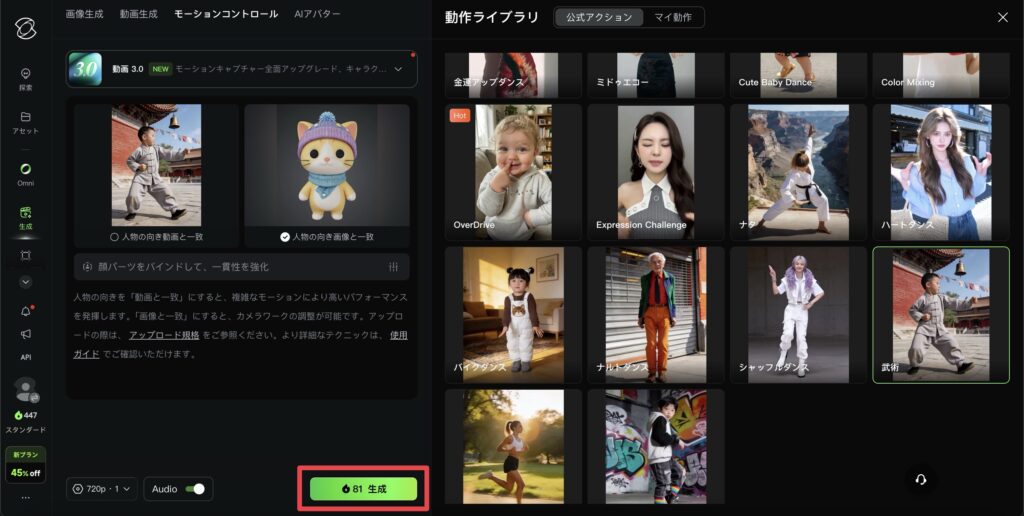Switch to the AIアバター tab
The width and height of the screenshot is (1024, 516).
317,14
